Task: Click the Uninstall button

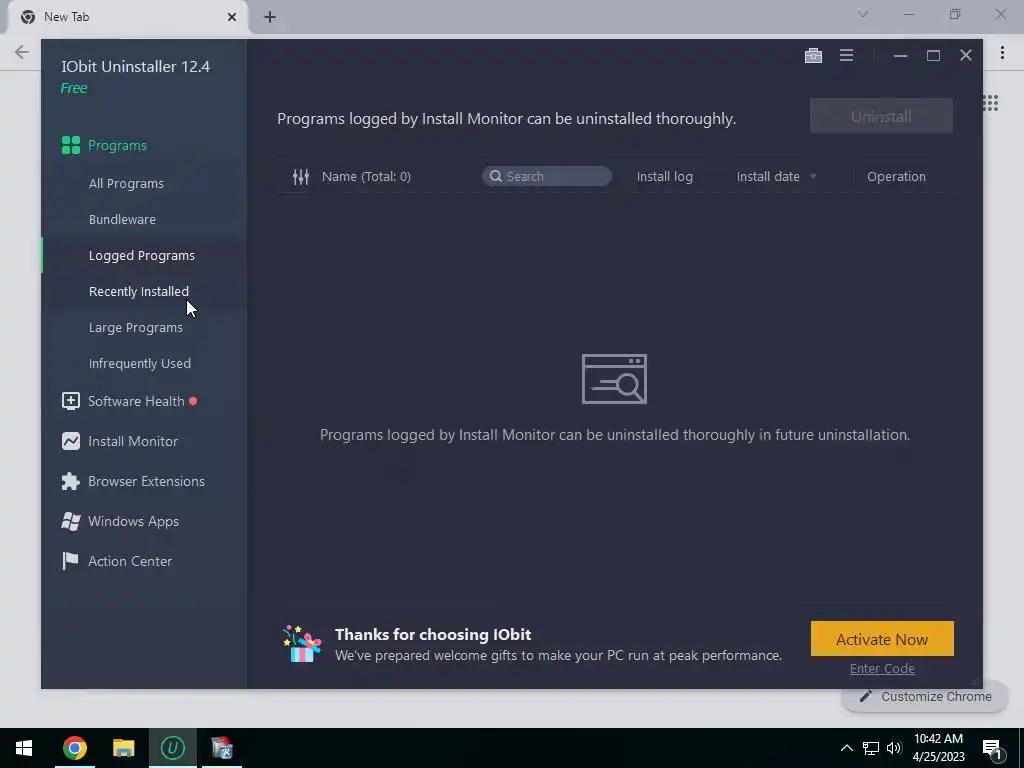Action: click(881, 116)
